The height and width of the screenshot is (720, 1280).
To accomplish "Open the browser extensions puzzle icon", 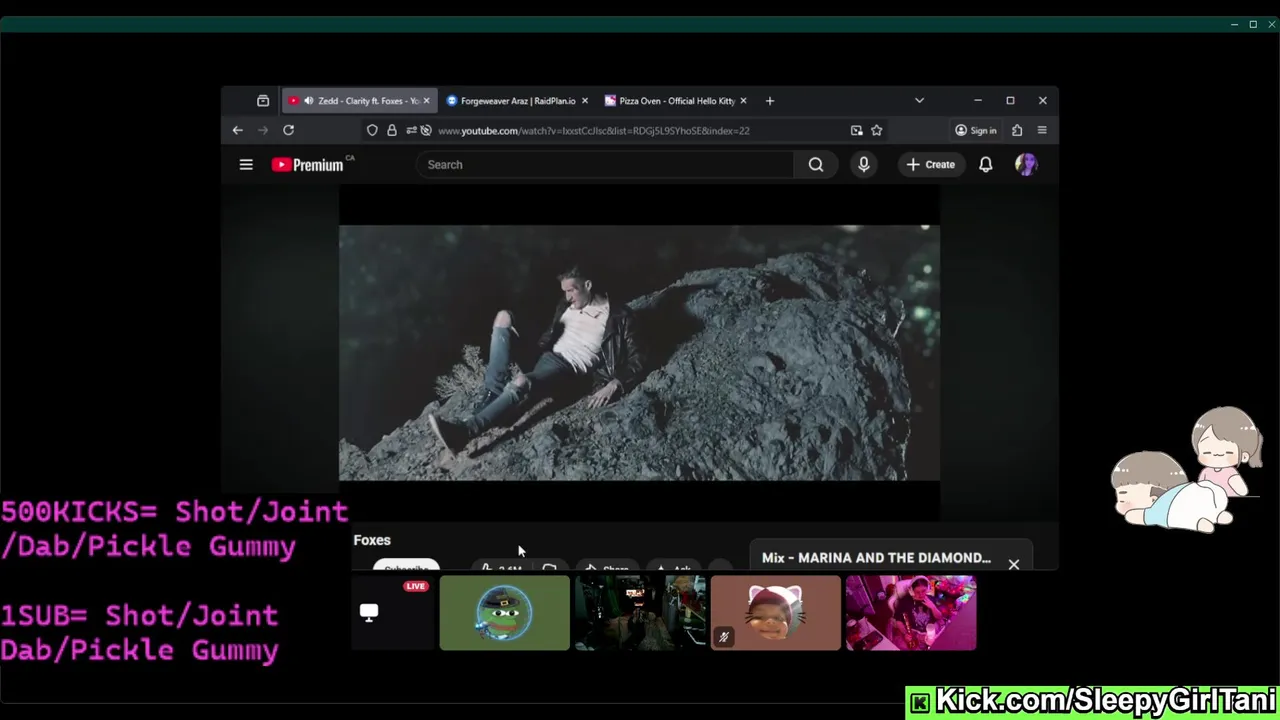I will pos(1017,130).
